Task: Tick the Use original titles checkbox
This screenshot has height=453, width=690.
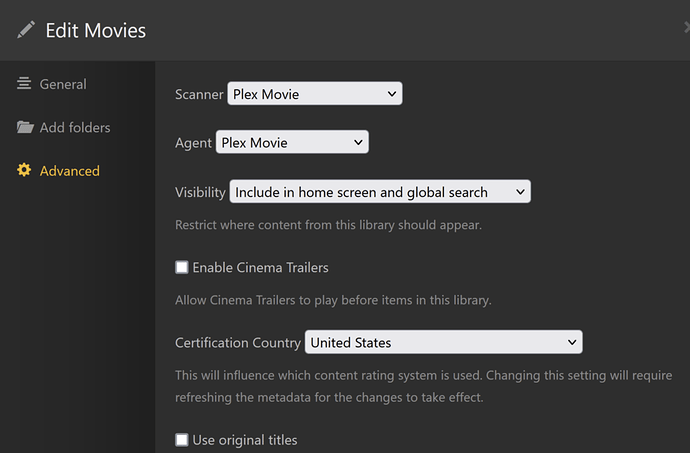Action: tap(182, 439)
